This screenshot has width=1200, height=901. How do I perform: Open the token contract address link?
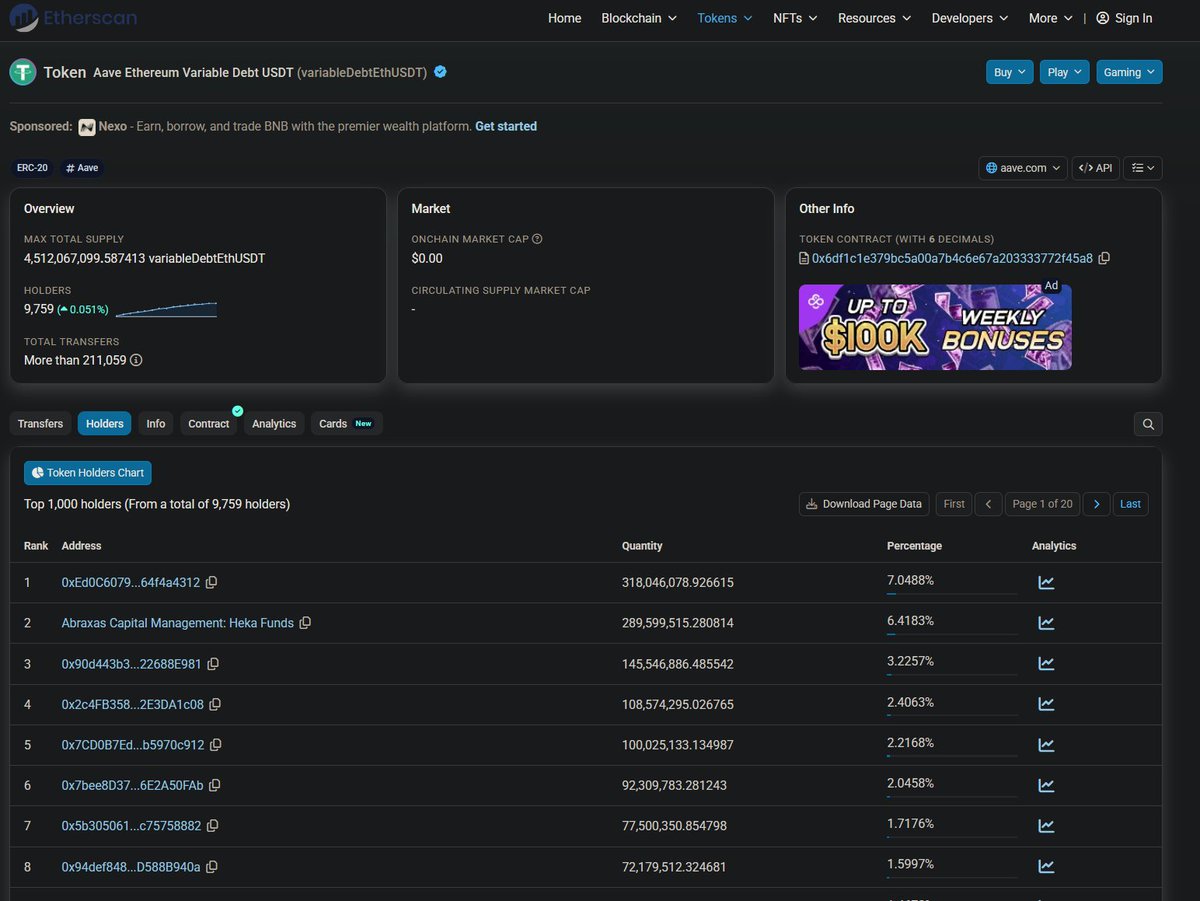952,258
